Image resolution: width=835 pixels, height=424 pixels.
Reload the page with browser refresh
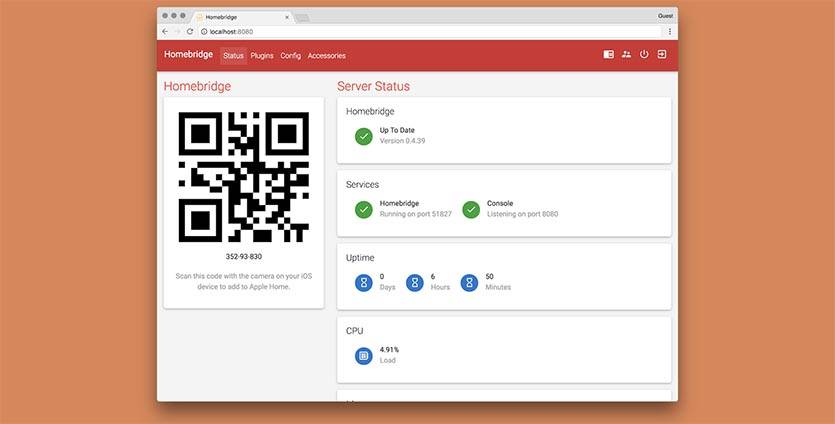pyautogui.click(x=191, y=32)
